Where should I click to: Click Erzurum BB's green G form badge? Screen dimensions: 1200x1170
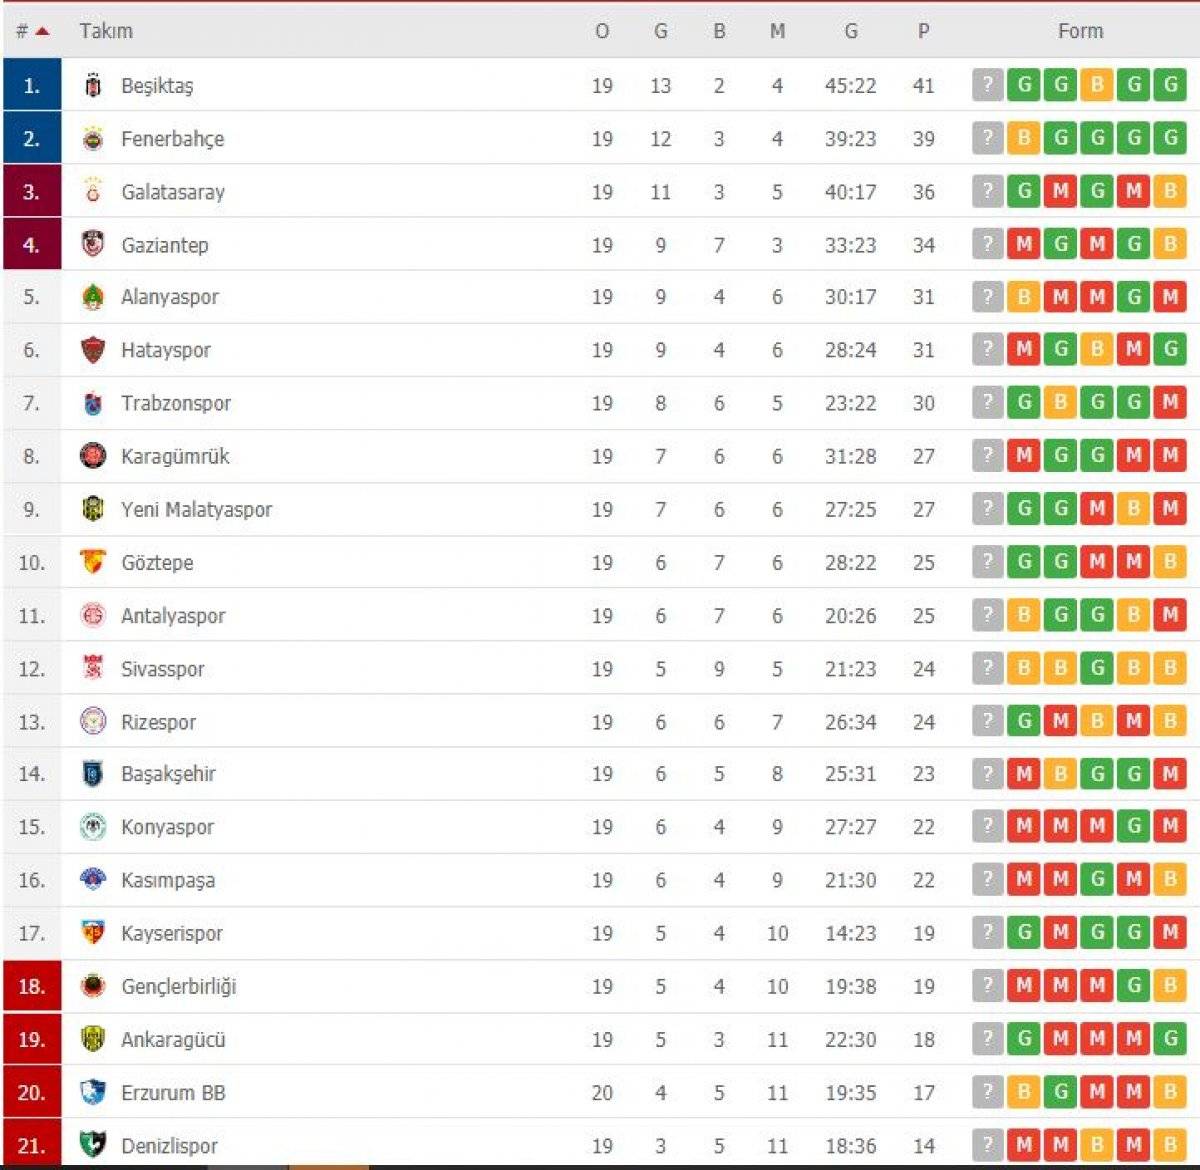click(x=1061, y=1091)
